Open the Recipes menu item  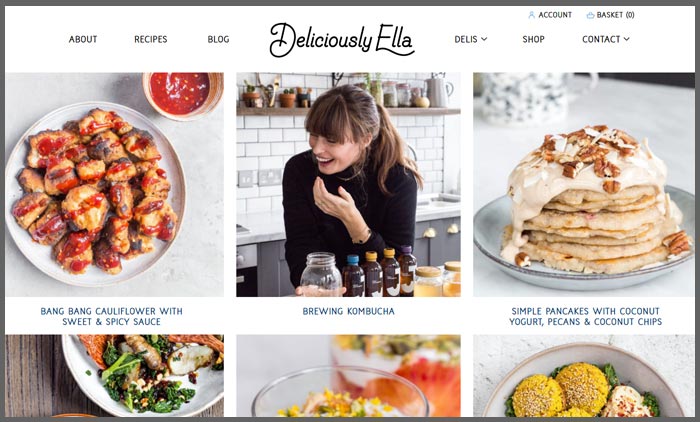coord(150,39)
